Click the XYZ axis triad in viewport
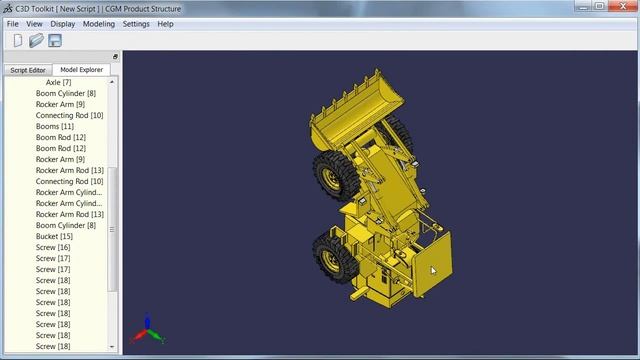Image resolution: width=640 pixels, height=360 pixels. click(x=148, y=329)
